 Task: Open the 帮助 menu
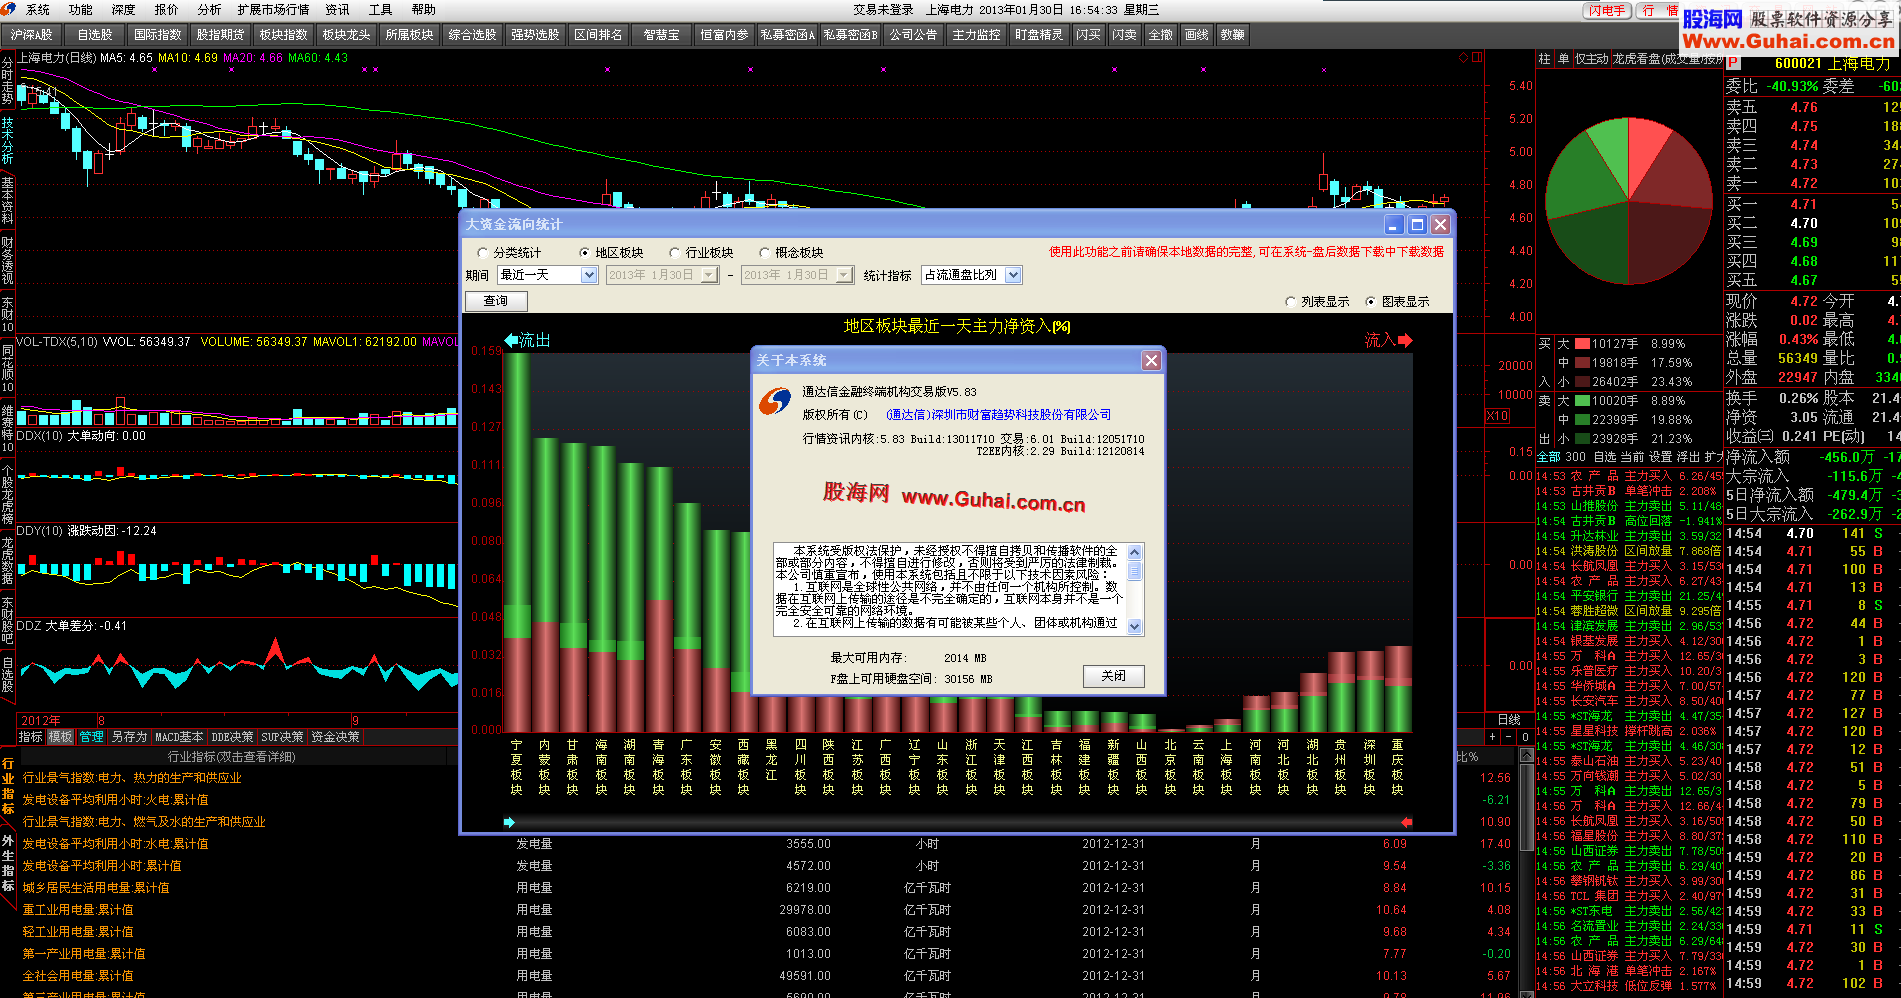tap(424, 10)
